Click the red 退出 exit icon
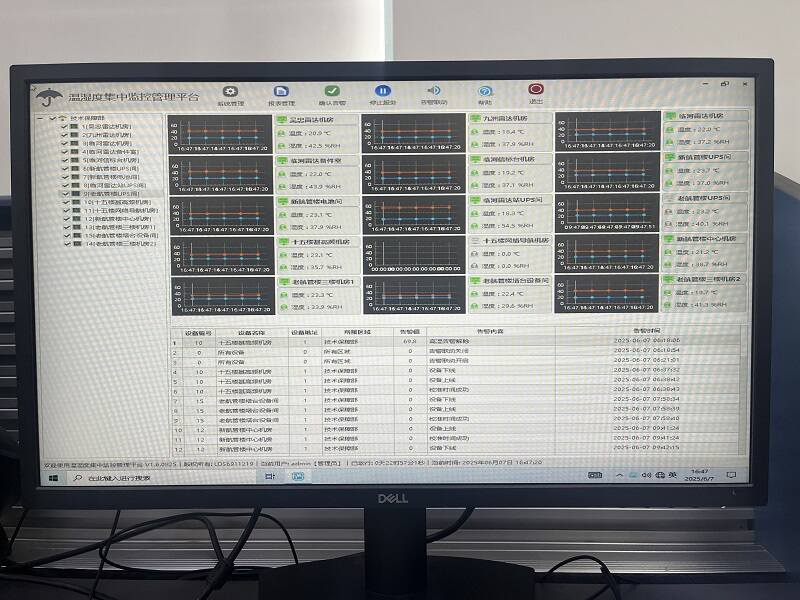Viewport: 800px width, 600px height. point(536,92)
